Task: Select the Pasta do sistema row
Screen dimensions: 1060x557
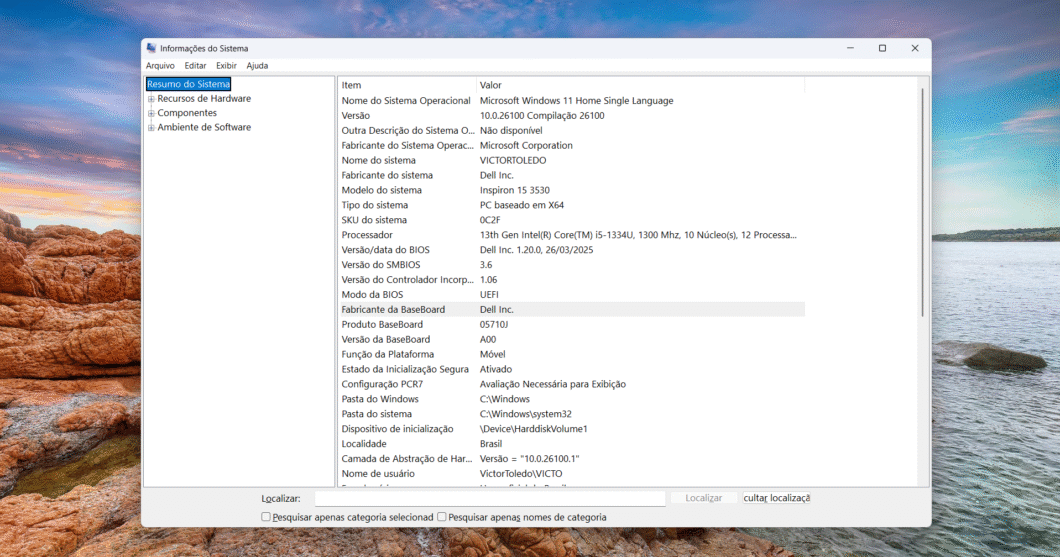Action: [571, 414]
